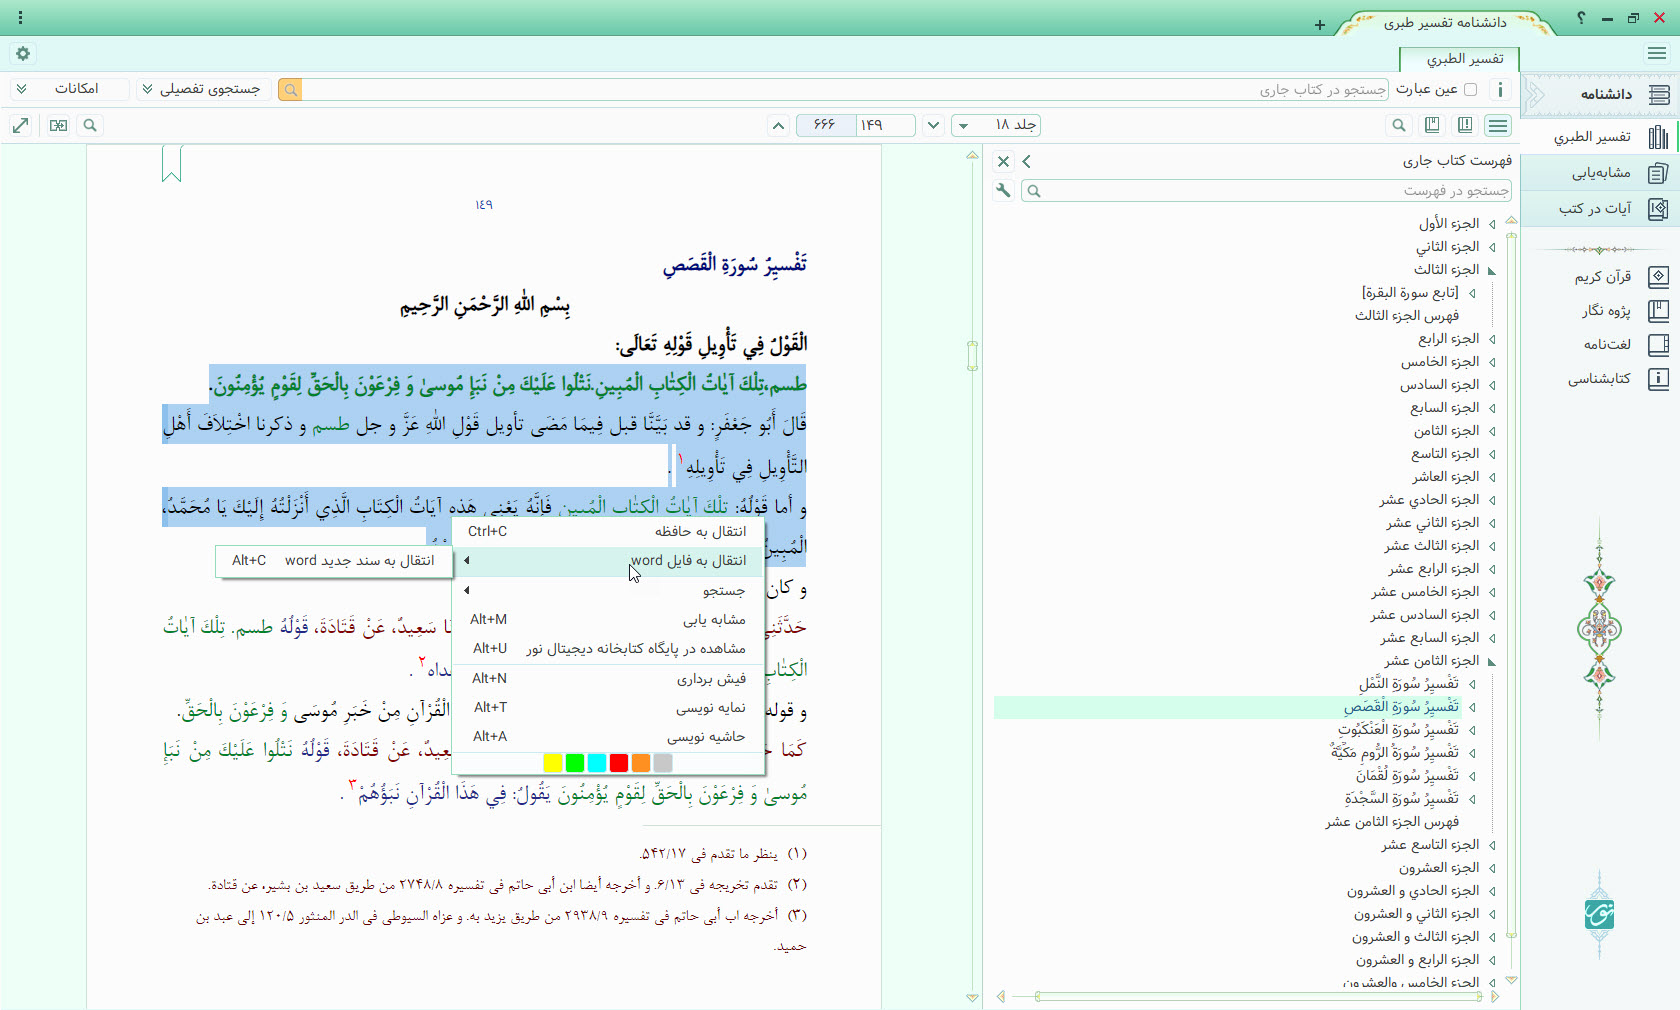Image resolution: width=1680 pixels, height=1010 pixels.
Task: Open تفسير الطبري in sidebar
Action: (x=1600, y=136)
